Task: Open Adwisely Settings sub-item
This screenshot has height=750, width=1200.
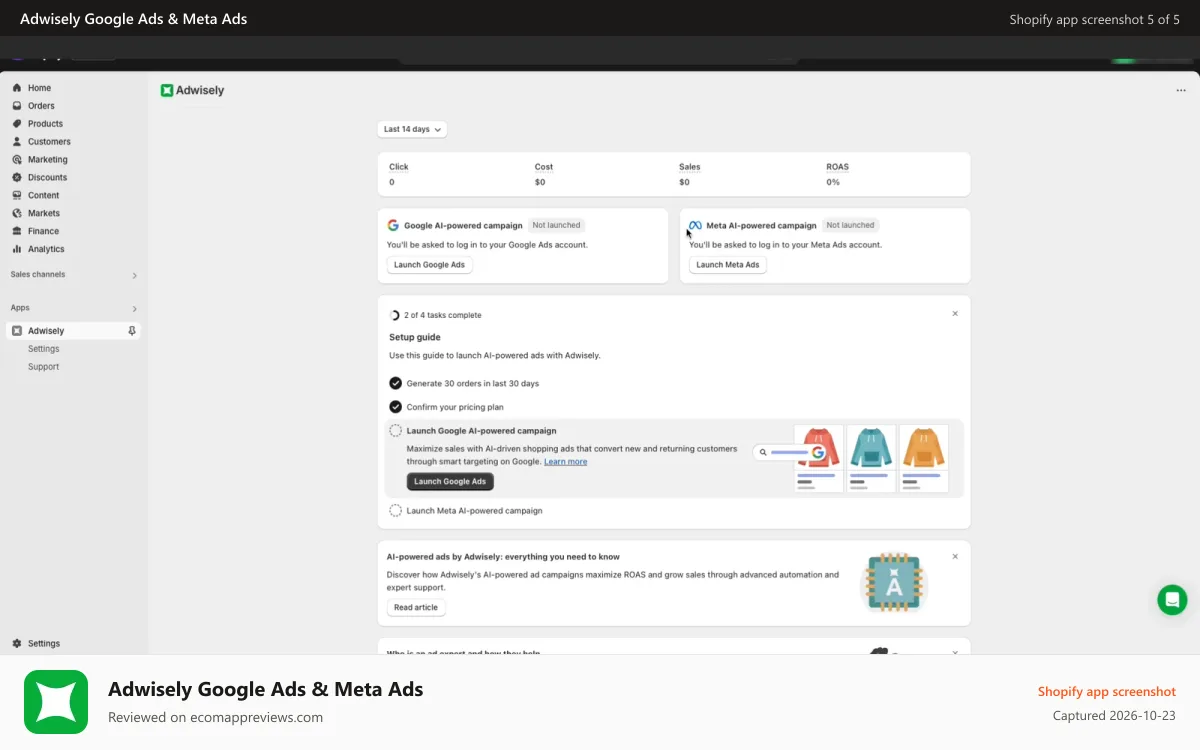Action: [44, 349]
